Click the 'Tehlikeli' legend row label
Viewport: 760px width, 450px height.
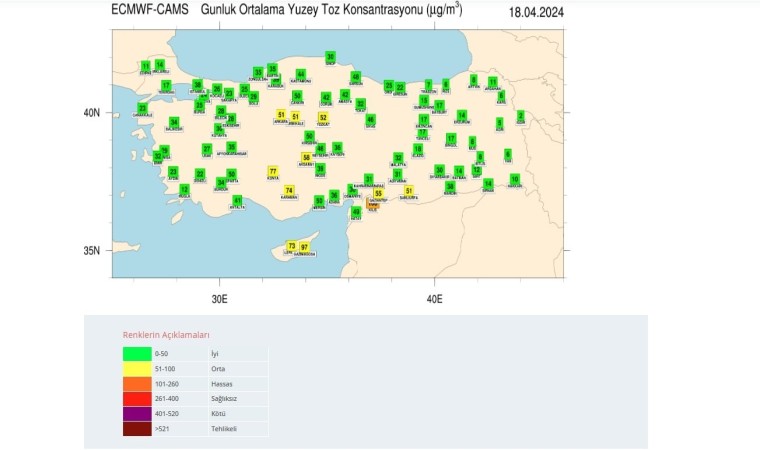pyautogui.click(x=223, y=428)
